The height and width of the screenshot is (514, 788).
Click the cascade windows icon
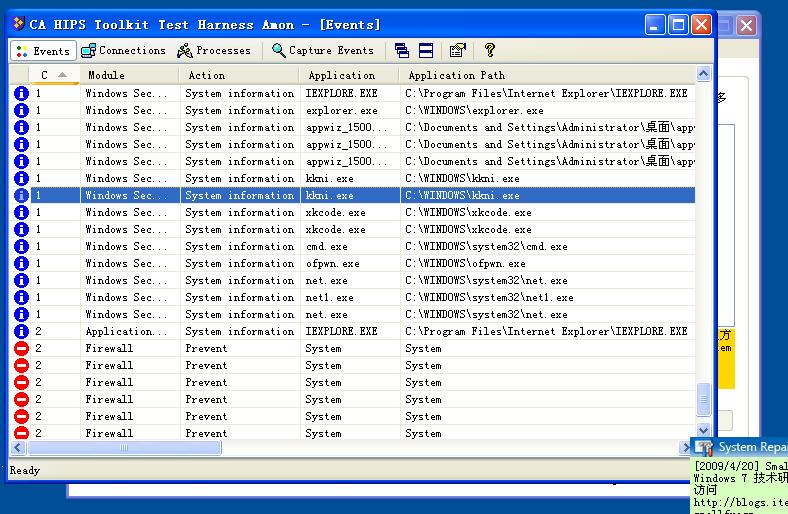402,51
